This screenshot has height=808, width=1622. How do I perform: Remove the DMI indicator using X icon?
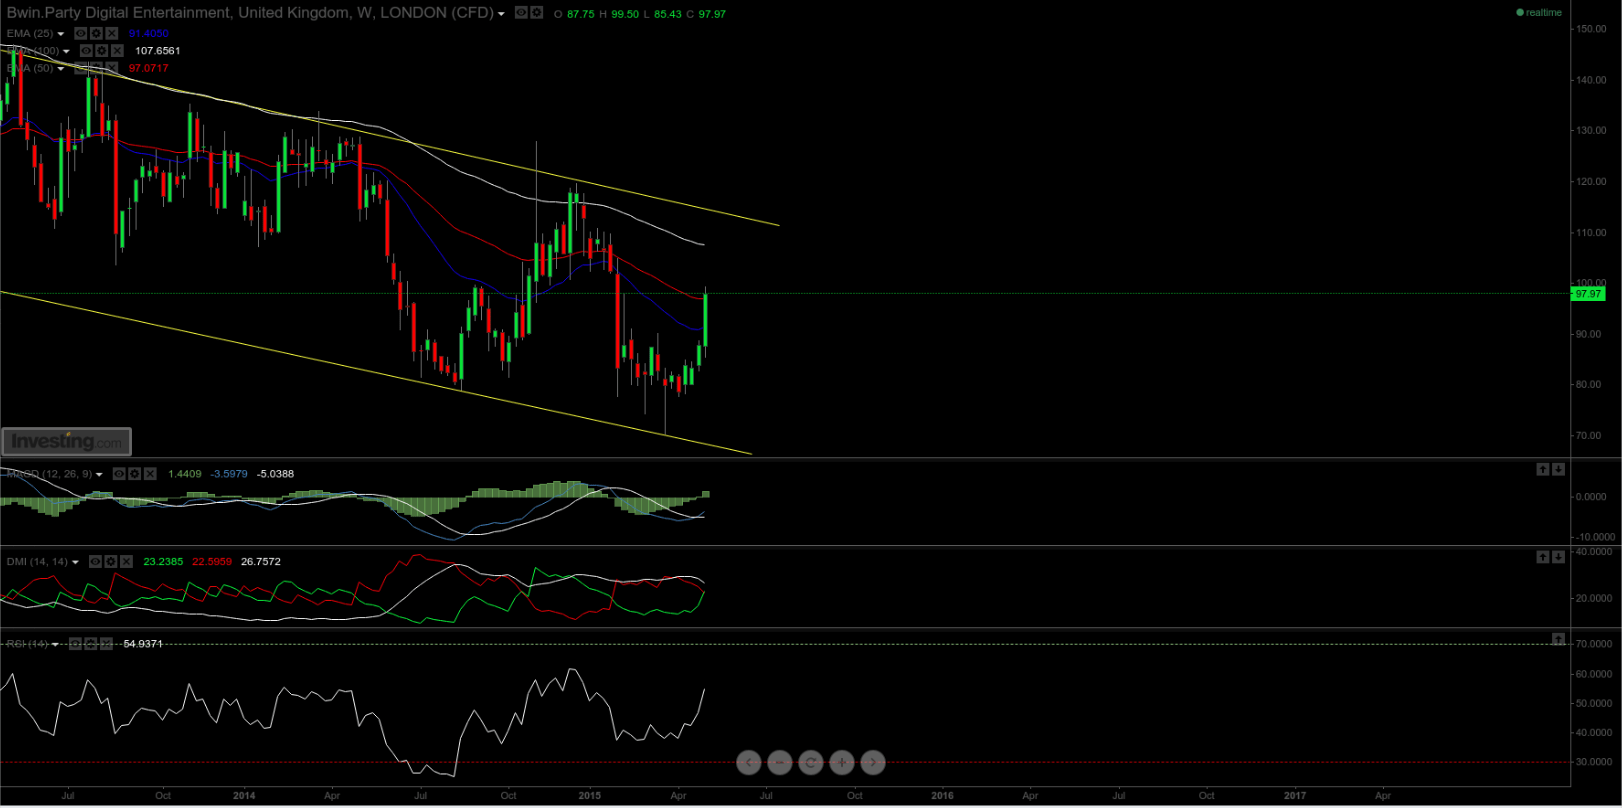(x=127, y=562)
